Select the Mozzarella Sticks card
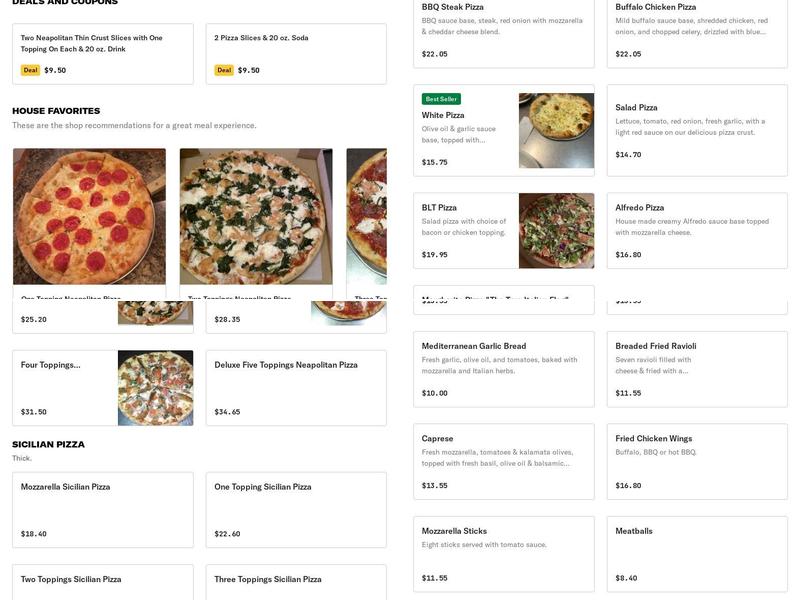The height and width of the screenshot is (600, 800). pos(503,553)
